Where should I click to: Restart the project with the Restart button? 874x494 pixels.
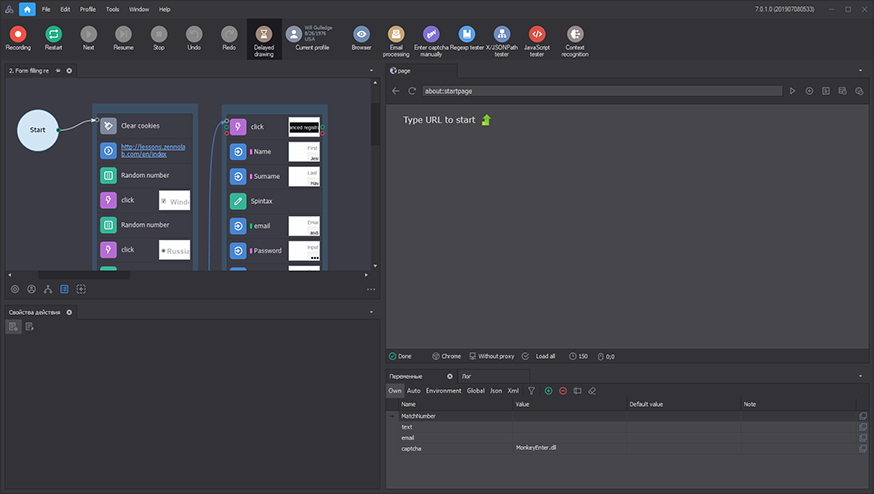54,38
